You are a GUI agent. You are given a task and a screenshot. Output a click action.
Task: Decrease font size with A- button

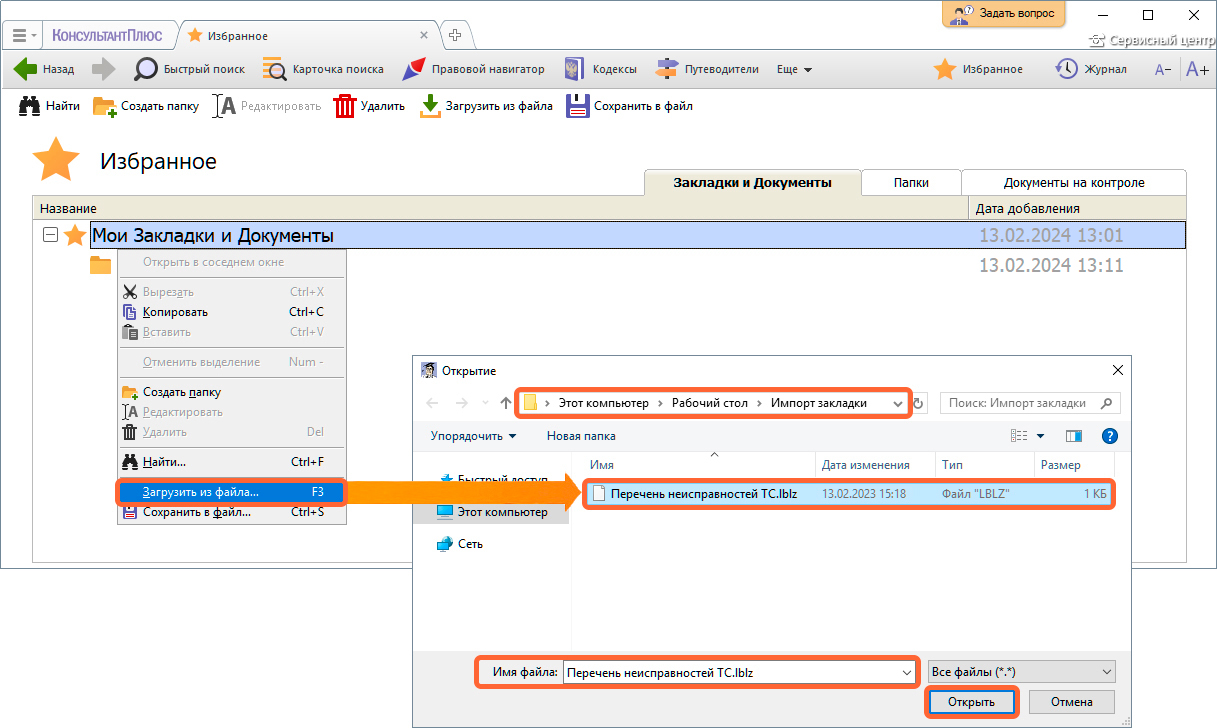tap(1163, 69)
